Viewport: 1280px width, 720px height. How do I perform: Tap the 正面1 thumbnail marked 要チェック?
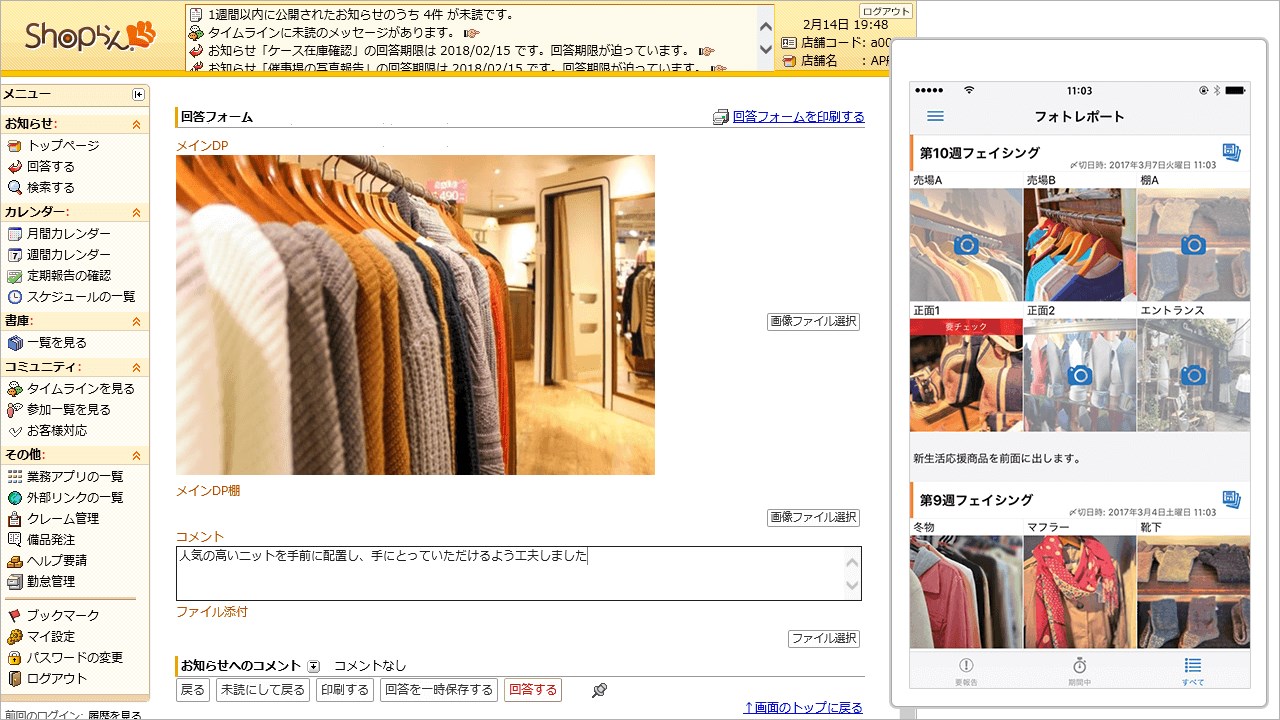tap(966, 375)
